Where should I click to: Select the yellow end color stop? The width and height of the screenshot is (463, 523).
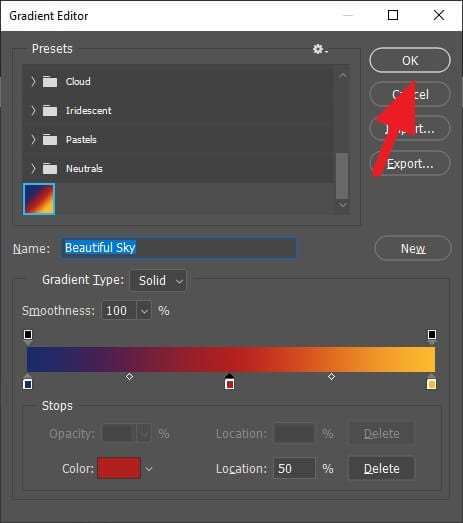pos(432,383)
